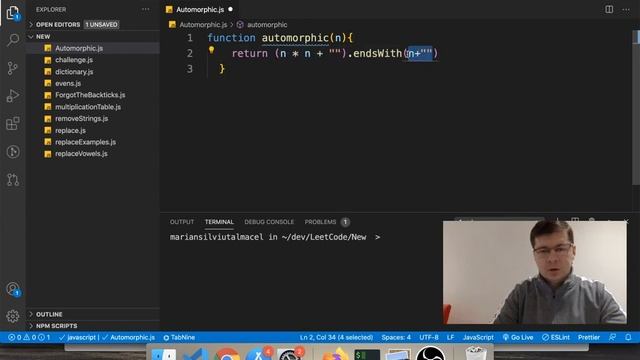640x360 pixels.
Task: Open evens.js in the explorer
Action: (x=68, y=84)
